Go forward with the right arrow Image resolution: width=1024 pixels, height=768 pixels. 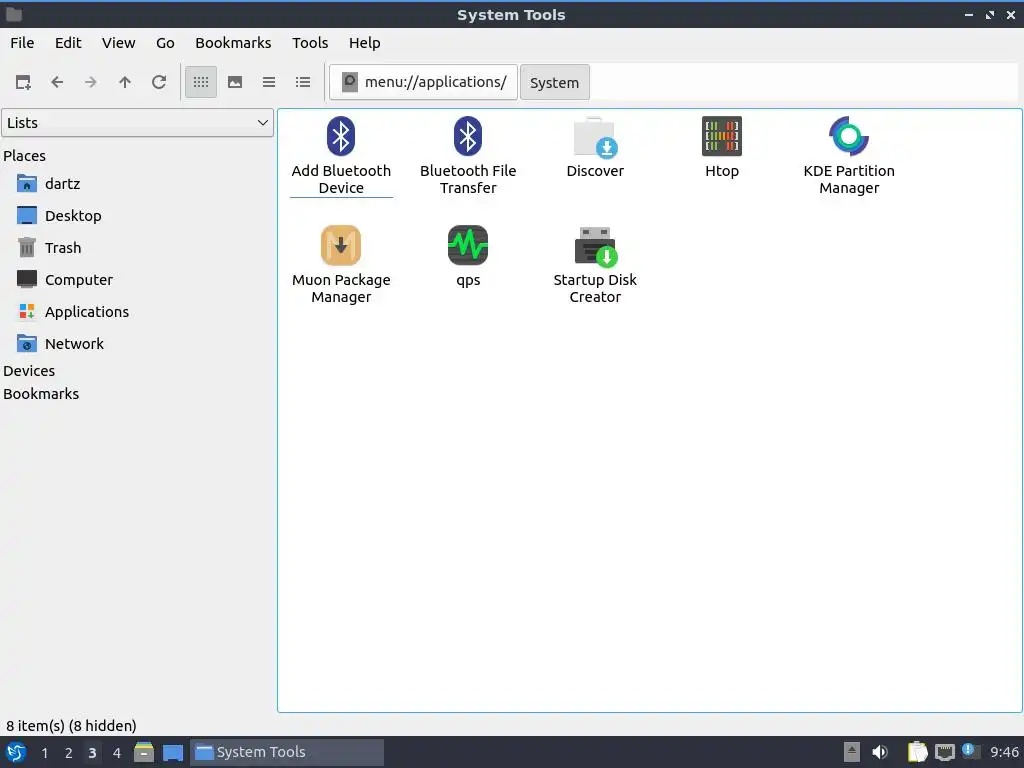[x=91, y=82]
